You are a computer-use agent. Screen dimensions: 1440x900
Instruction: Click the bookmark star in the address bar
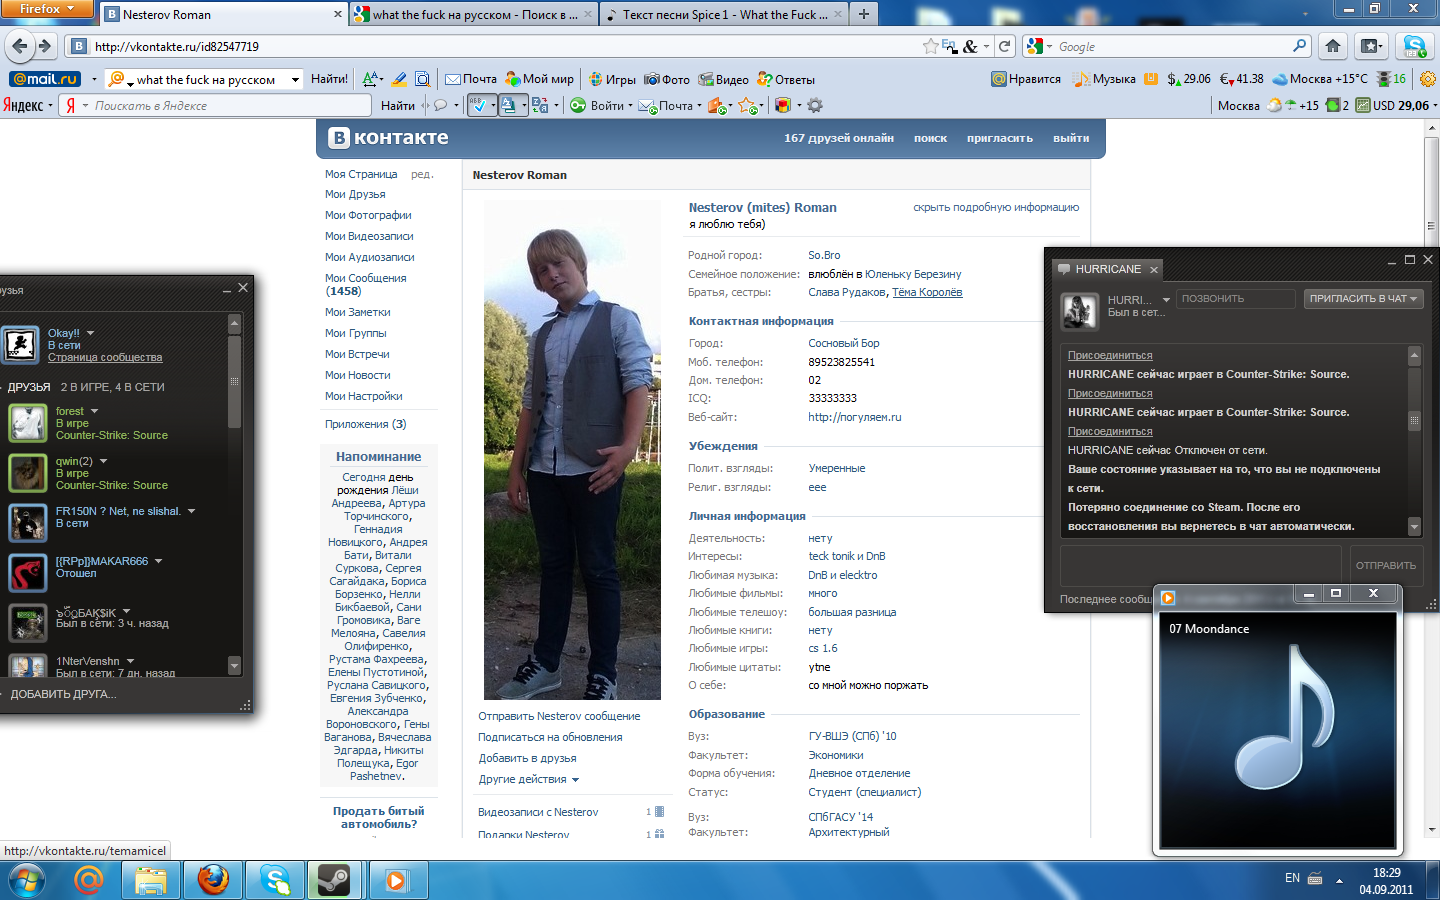click(x=931, y=46)
